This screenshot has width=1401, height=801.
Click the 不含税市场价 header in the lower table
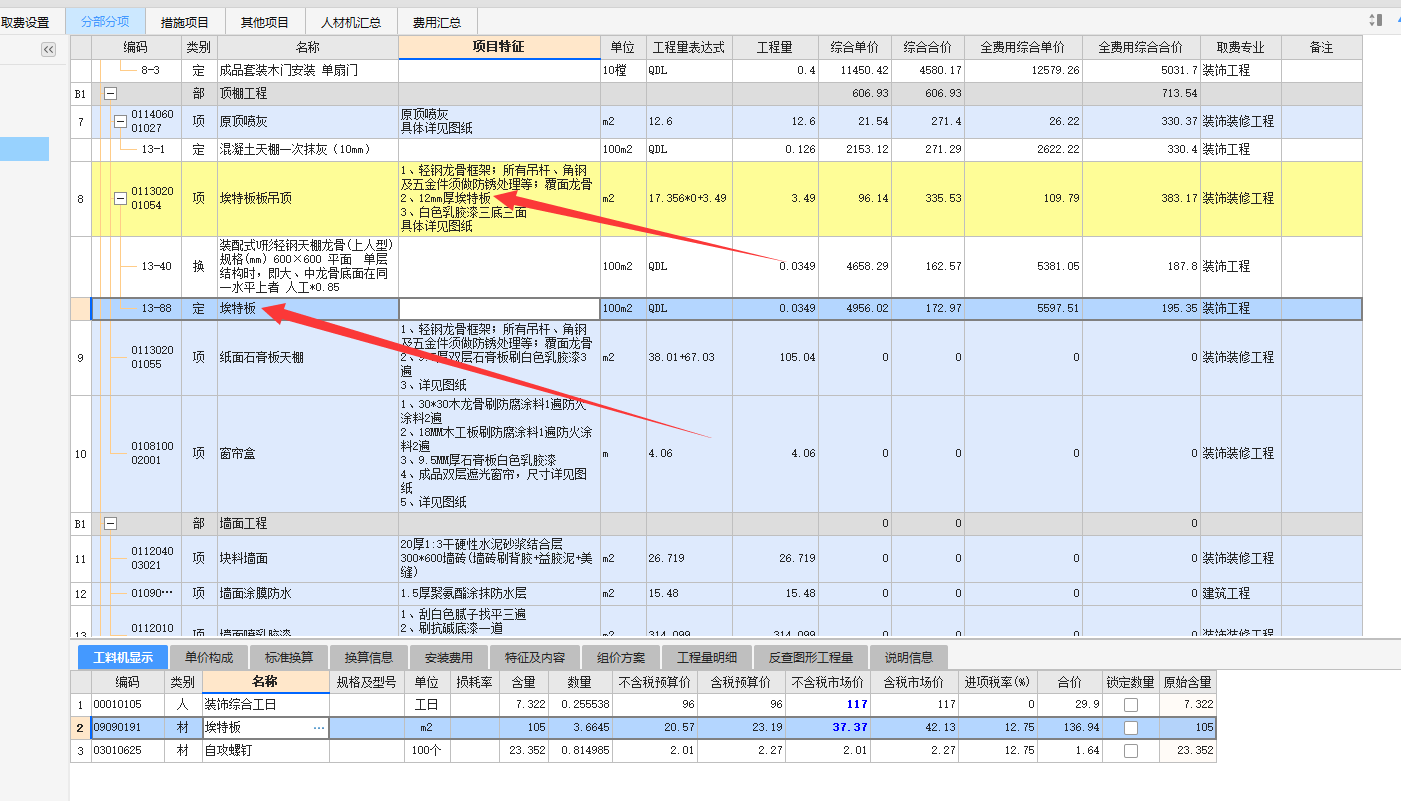click(x=827, y=682)
